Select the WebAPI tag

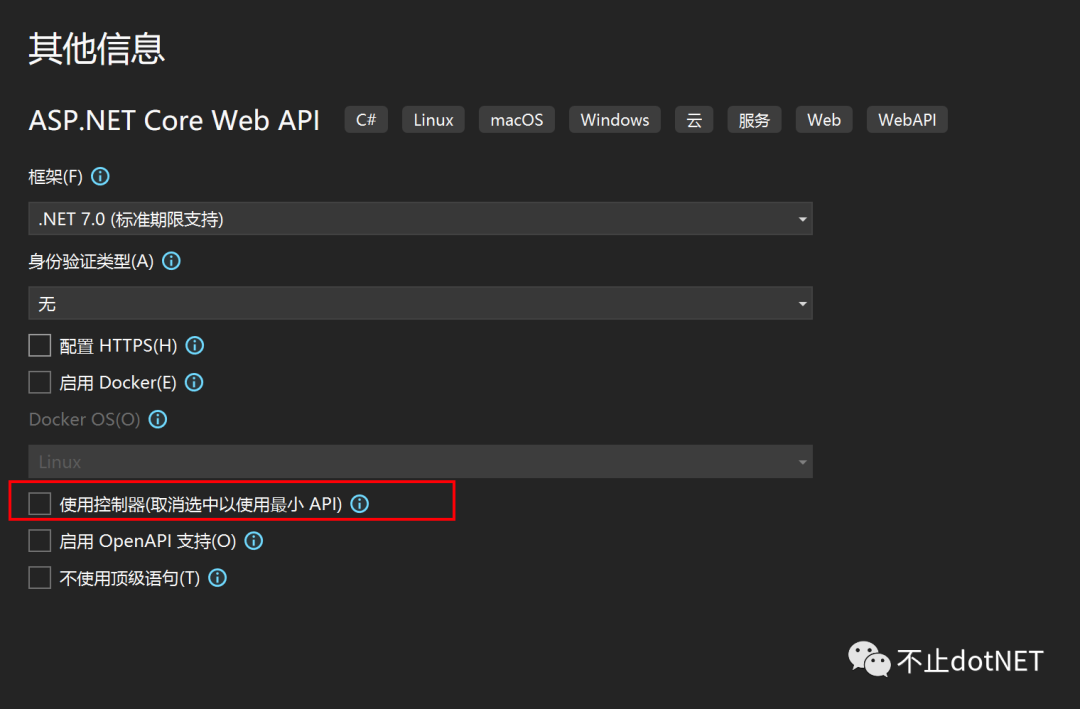pyautogui.click(x=906, y=119)
